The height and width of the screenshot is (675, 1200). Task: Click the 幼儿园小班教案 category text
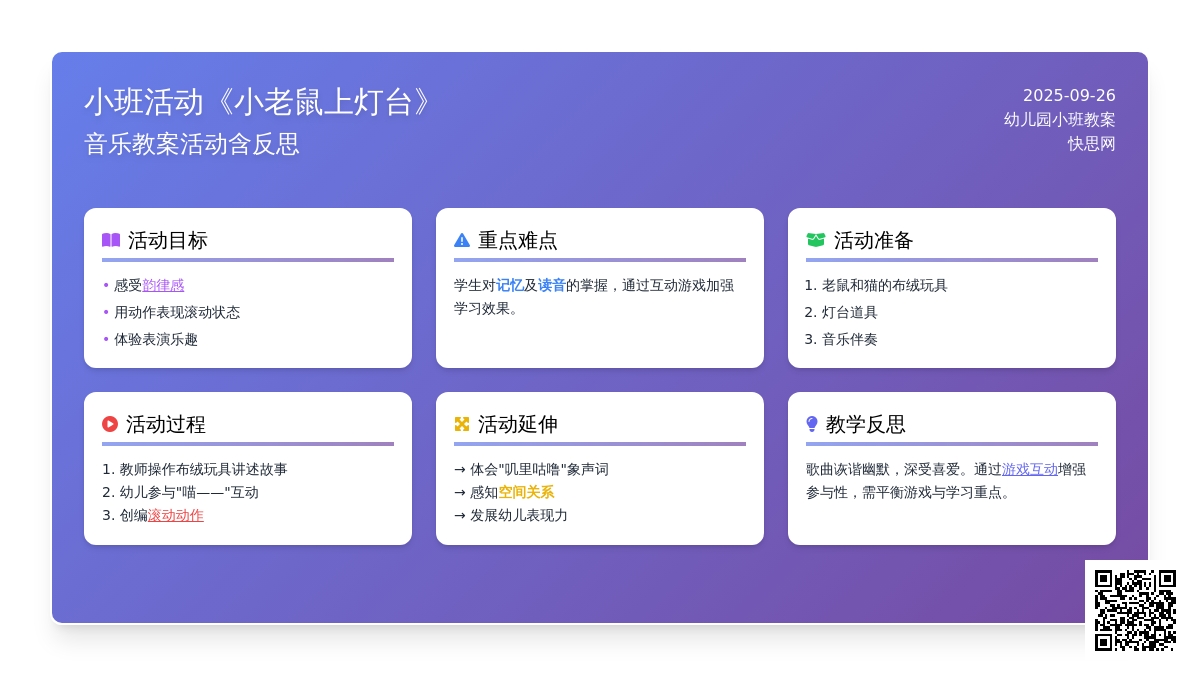[1059, 120]
